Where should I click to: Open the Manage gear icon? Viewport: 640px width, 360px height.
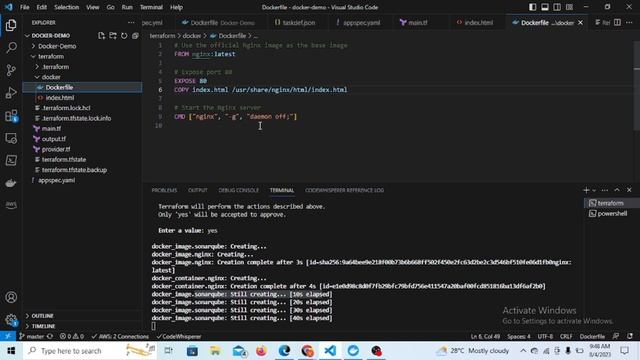point(11,320)
